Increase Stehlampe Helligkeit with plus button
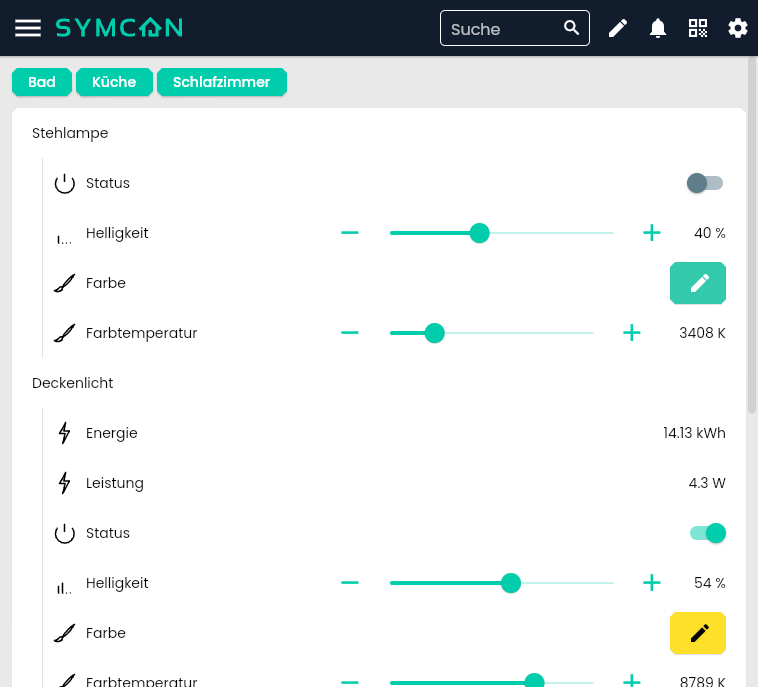This screenshot has height=687, width=758. click(652, 233)
